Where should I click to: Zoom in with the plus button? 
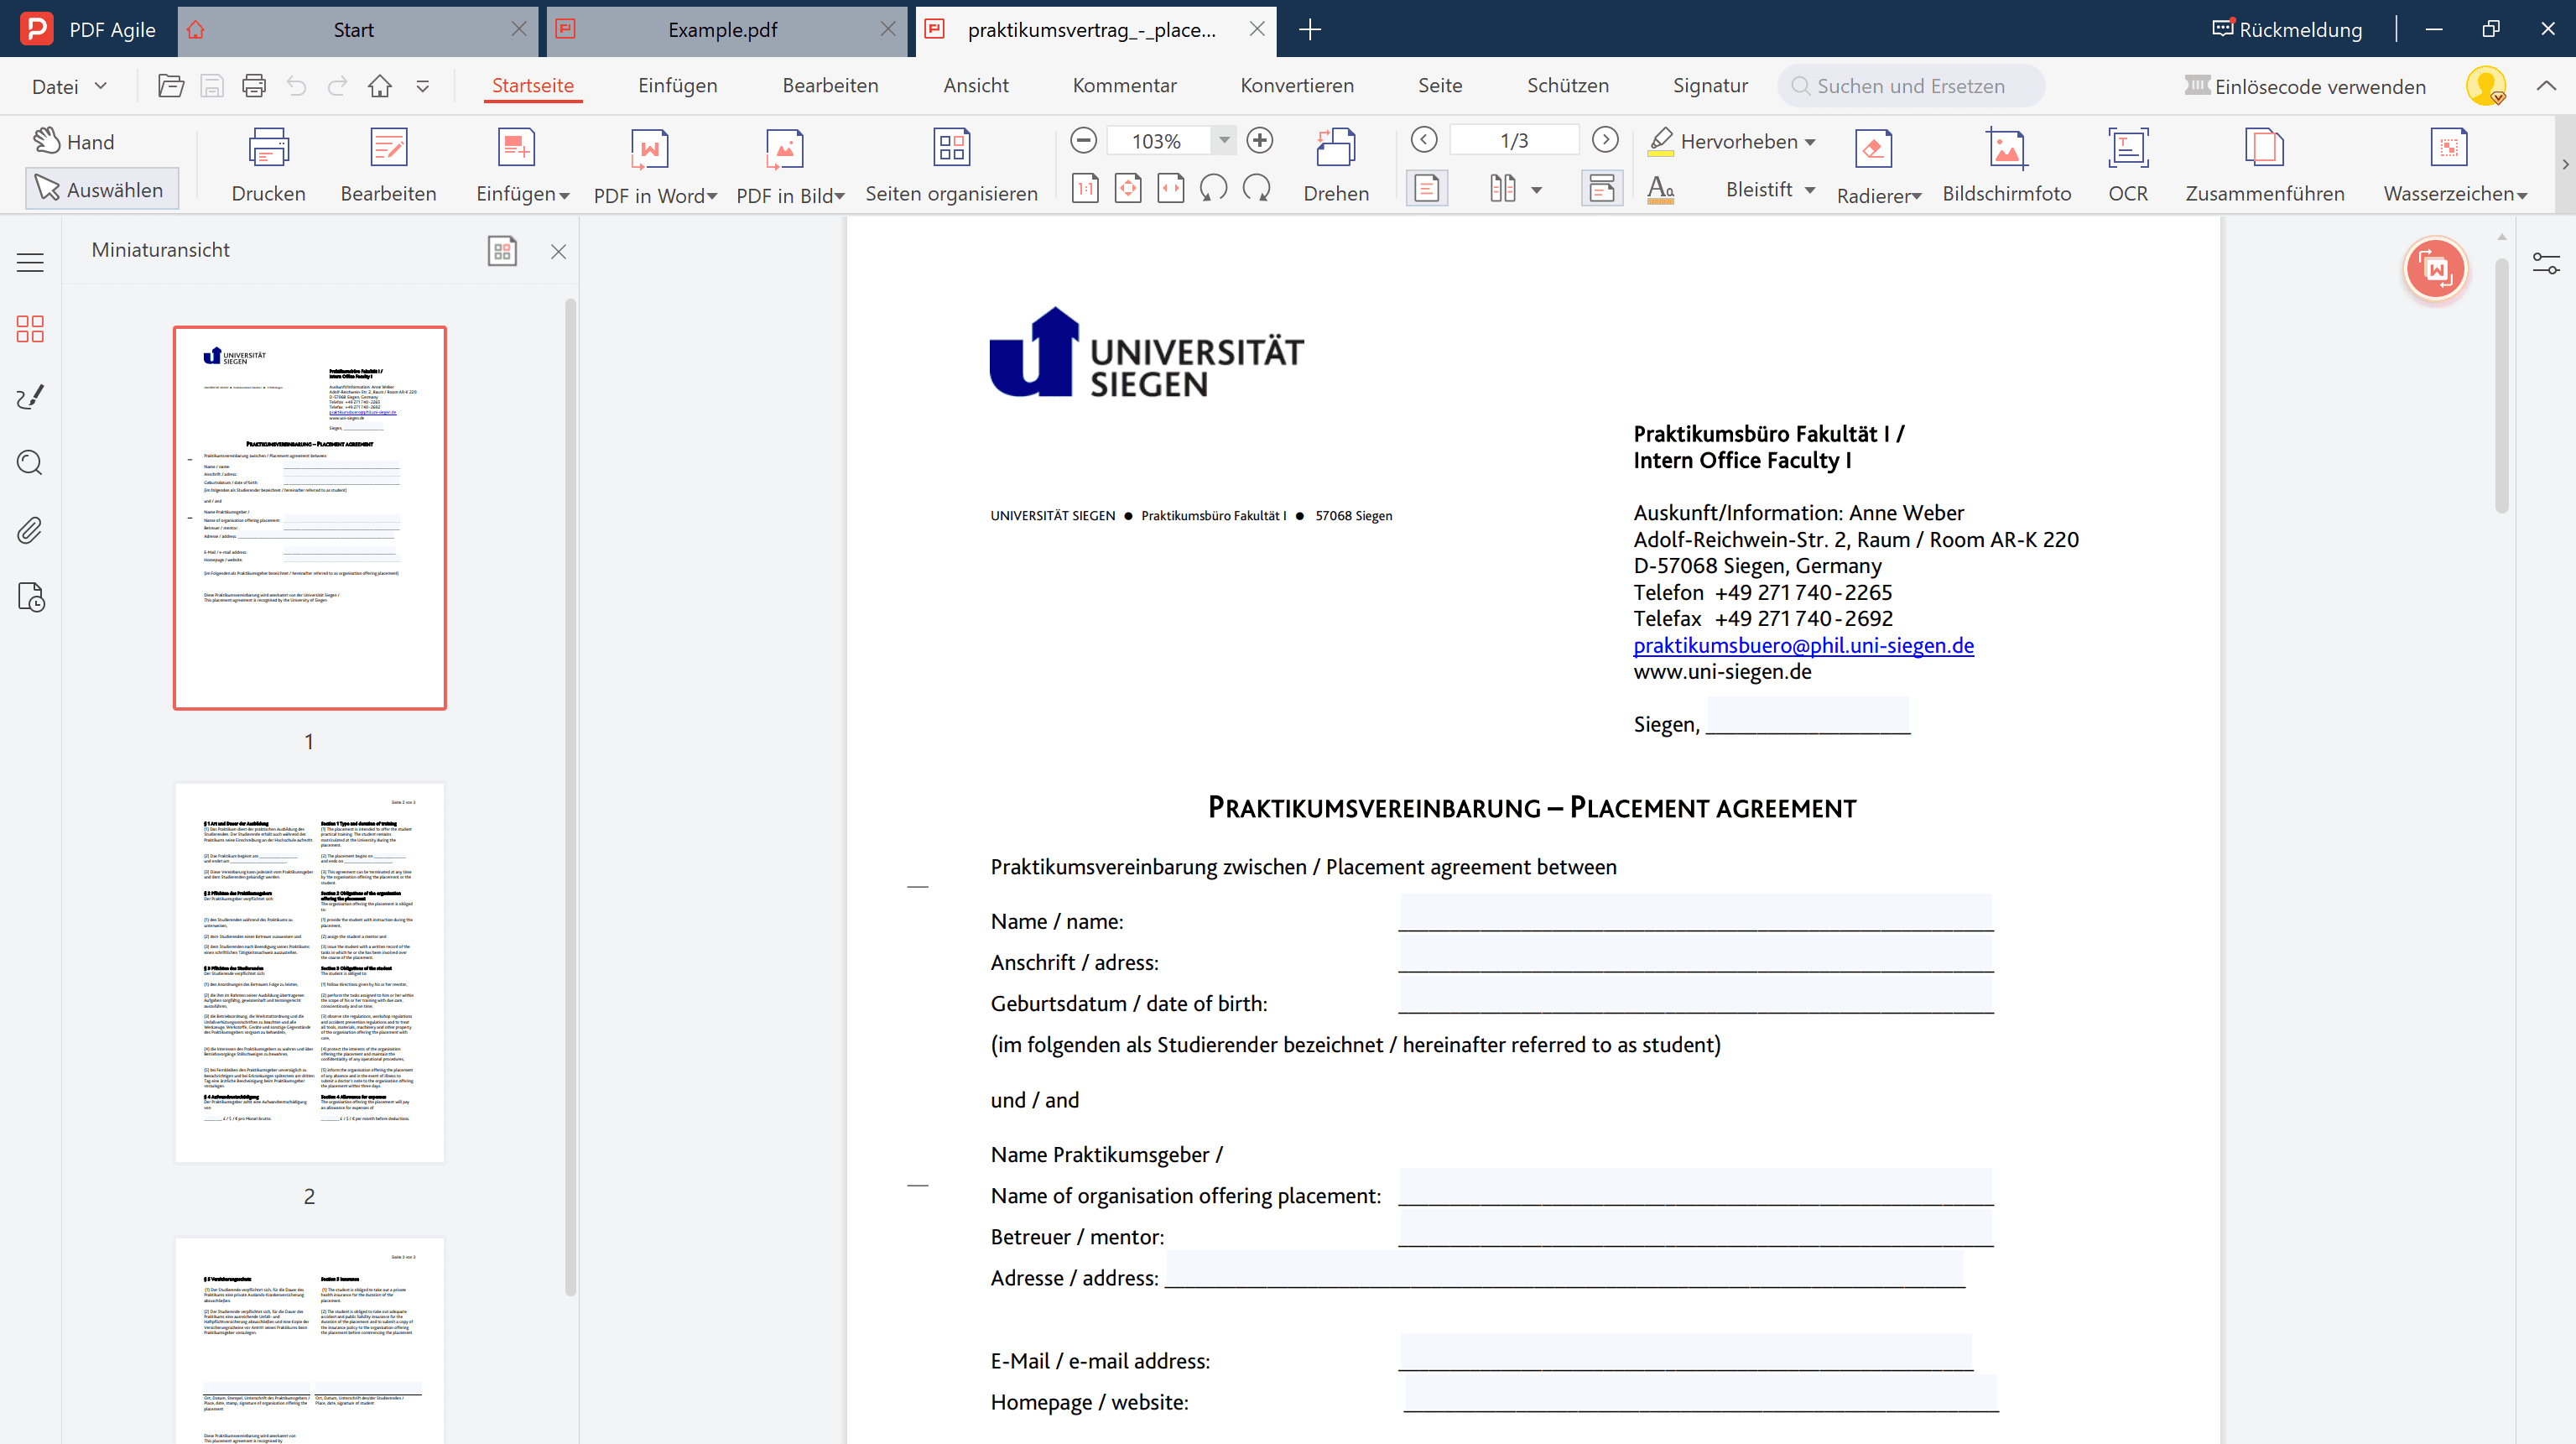click(x=1260, y=140)
